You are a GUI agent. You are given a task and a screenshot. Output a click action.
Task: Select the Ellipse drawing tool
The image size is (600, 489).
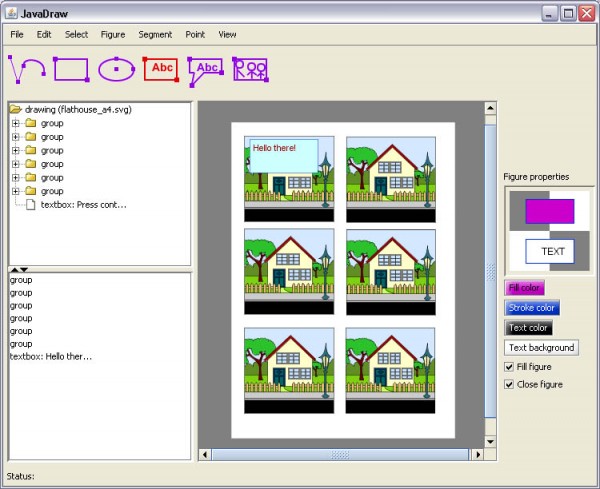click(x=116, y=69)
